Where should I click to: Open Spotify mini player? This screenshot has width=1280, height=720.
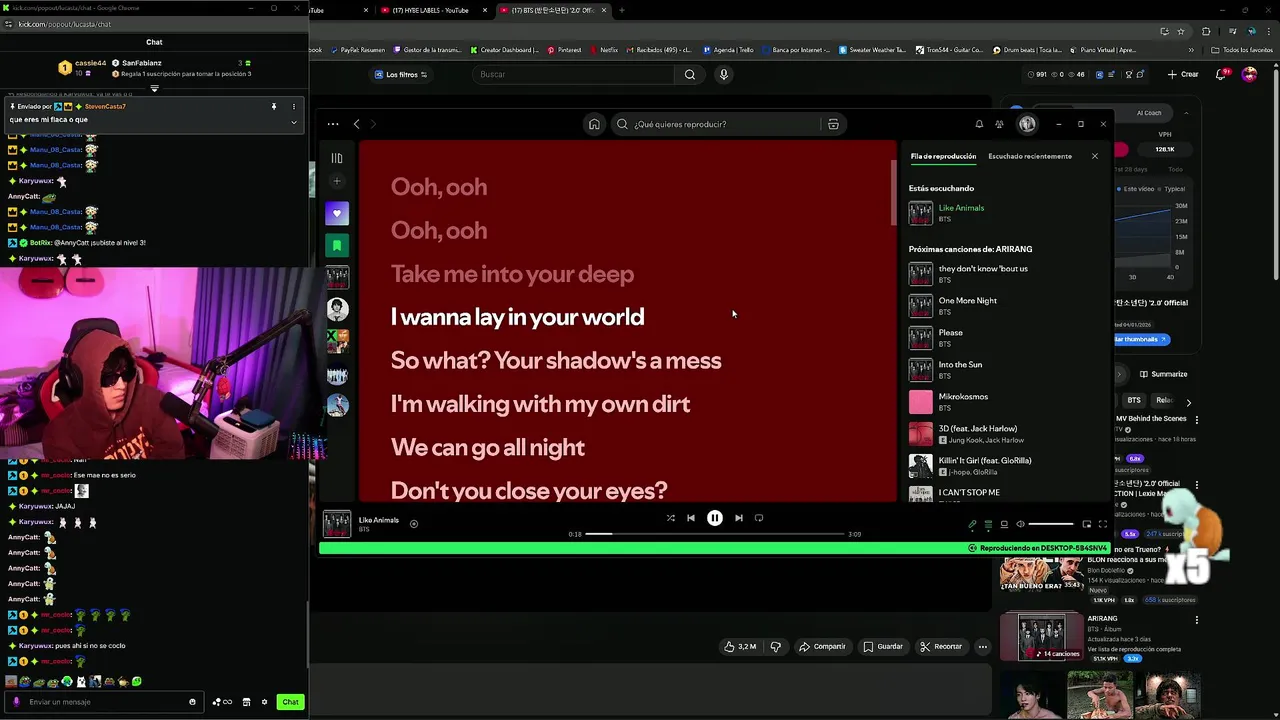coord(1087,524)
